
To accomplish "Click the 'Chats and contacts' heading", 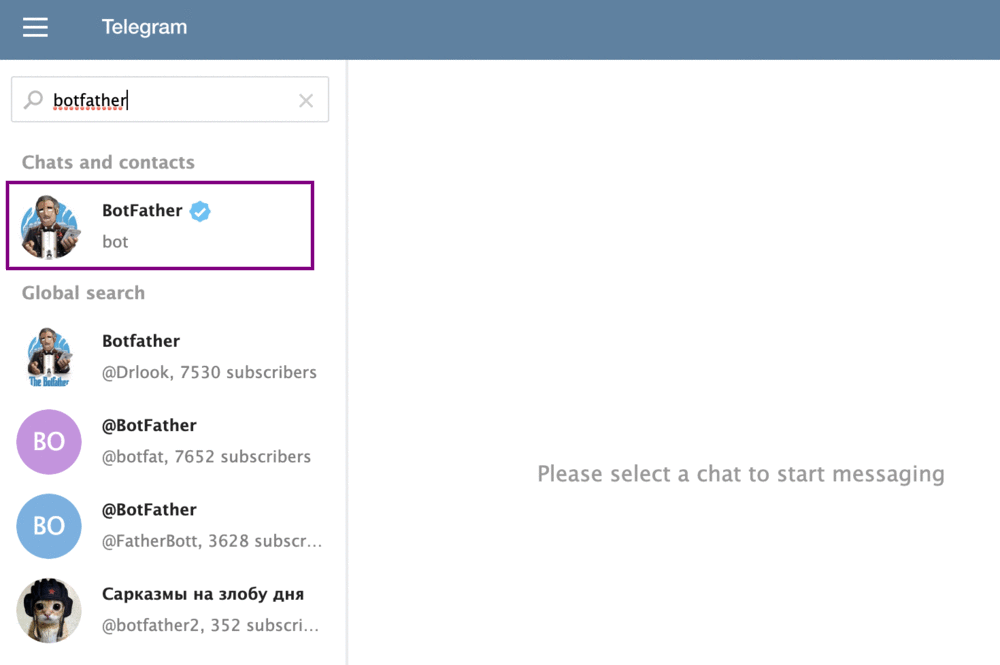I will [x=108, y=163].
